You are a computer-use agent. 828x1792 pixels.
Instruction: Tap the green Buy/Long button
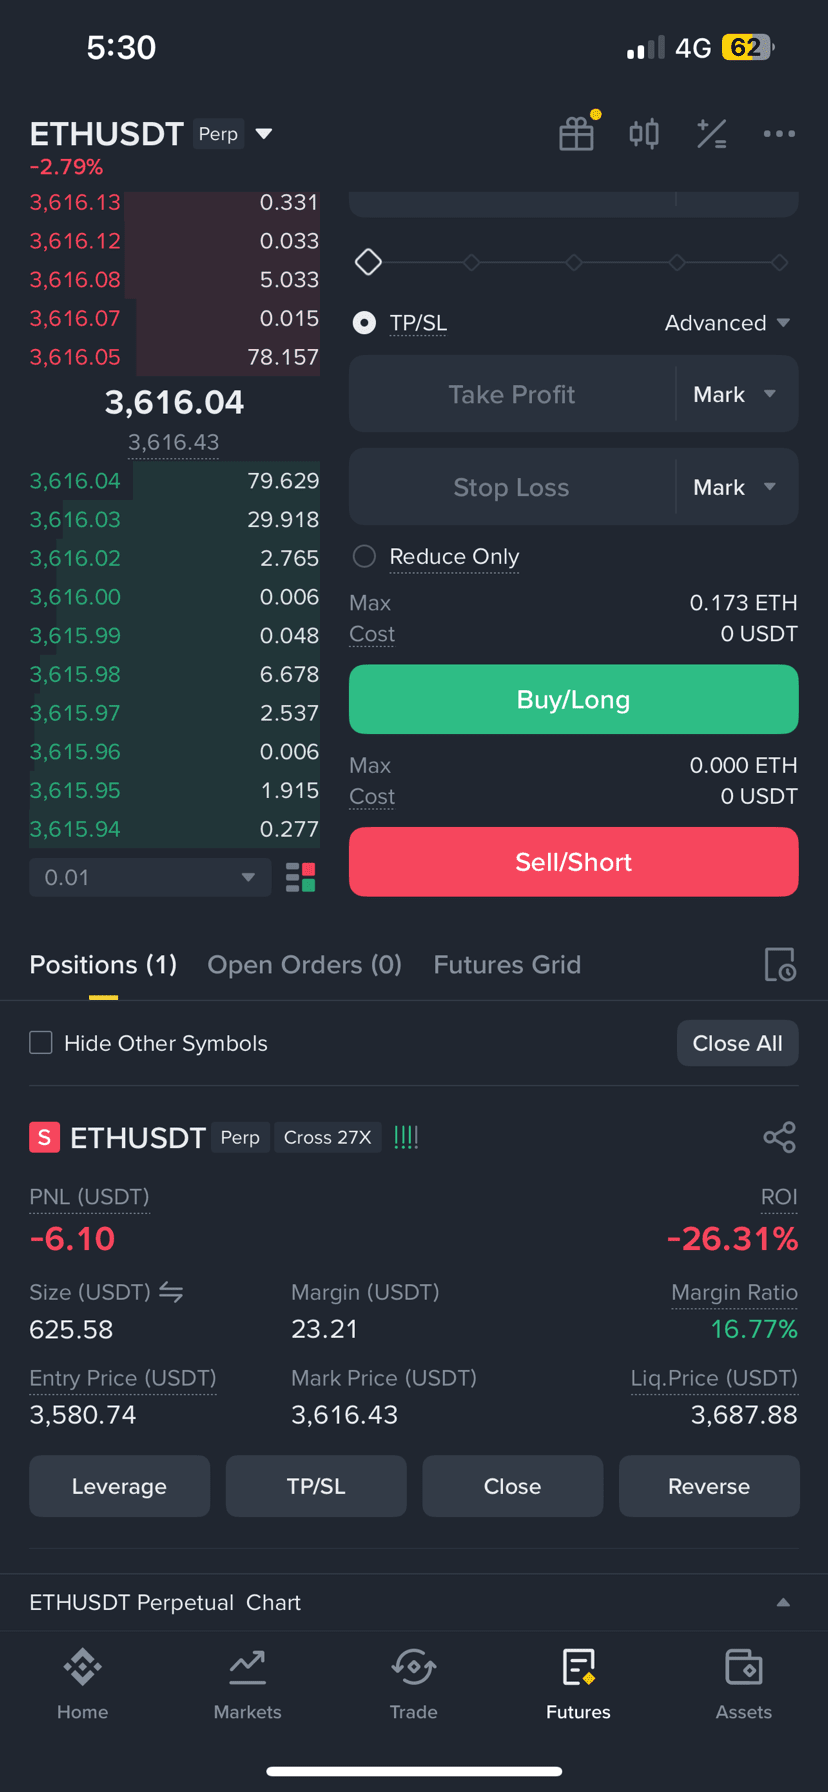click(573, 699)
